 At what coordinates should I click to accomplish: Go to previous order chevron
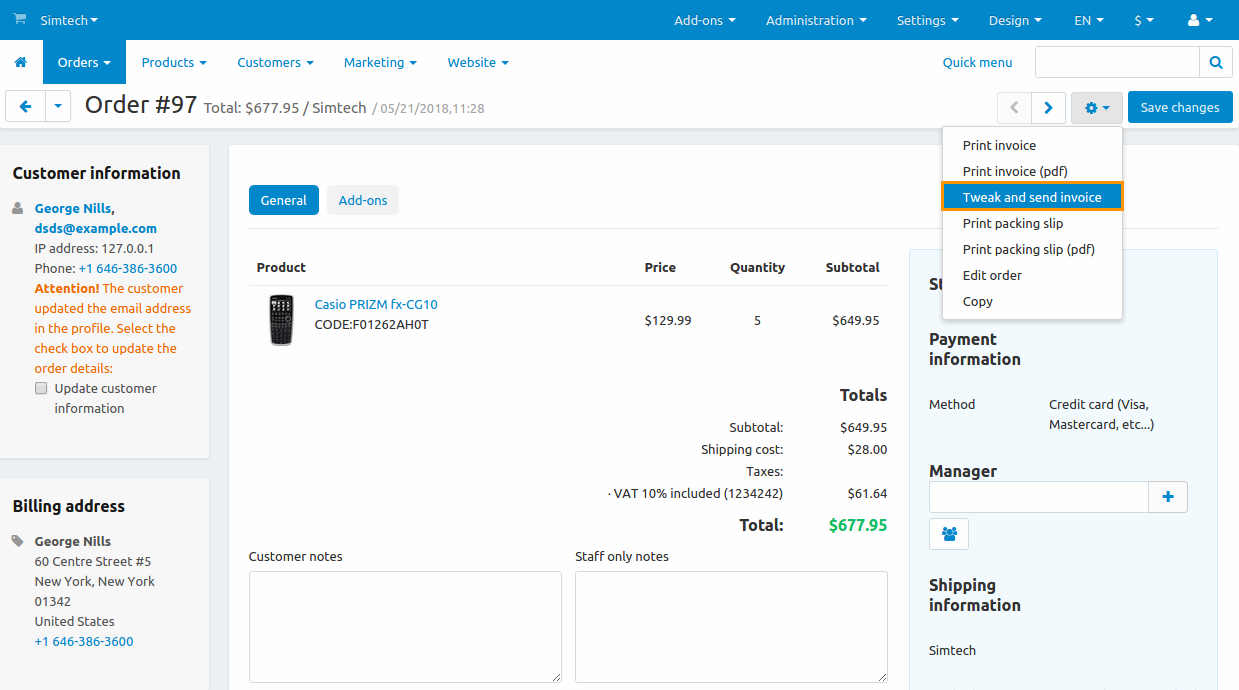coord(1013,107)
